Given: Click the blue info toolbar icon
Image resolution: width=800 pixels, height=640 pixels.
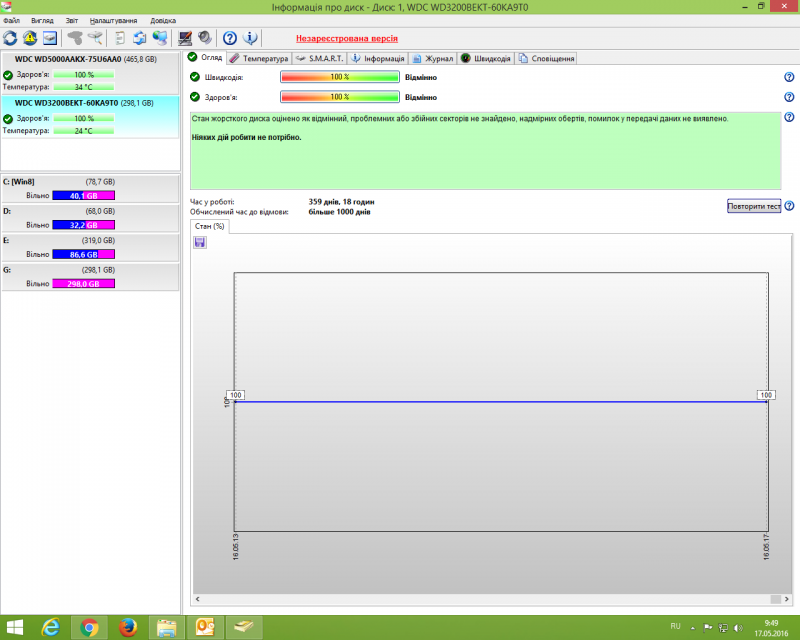Looking at the screenshot, I should 250,38.
